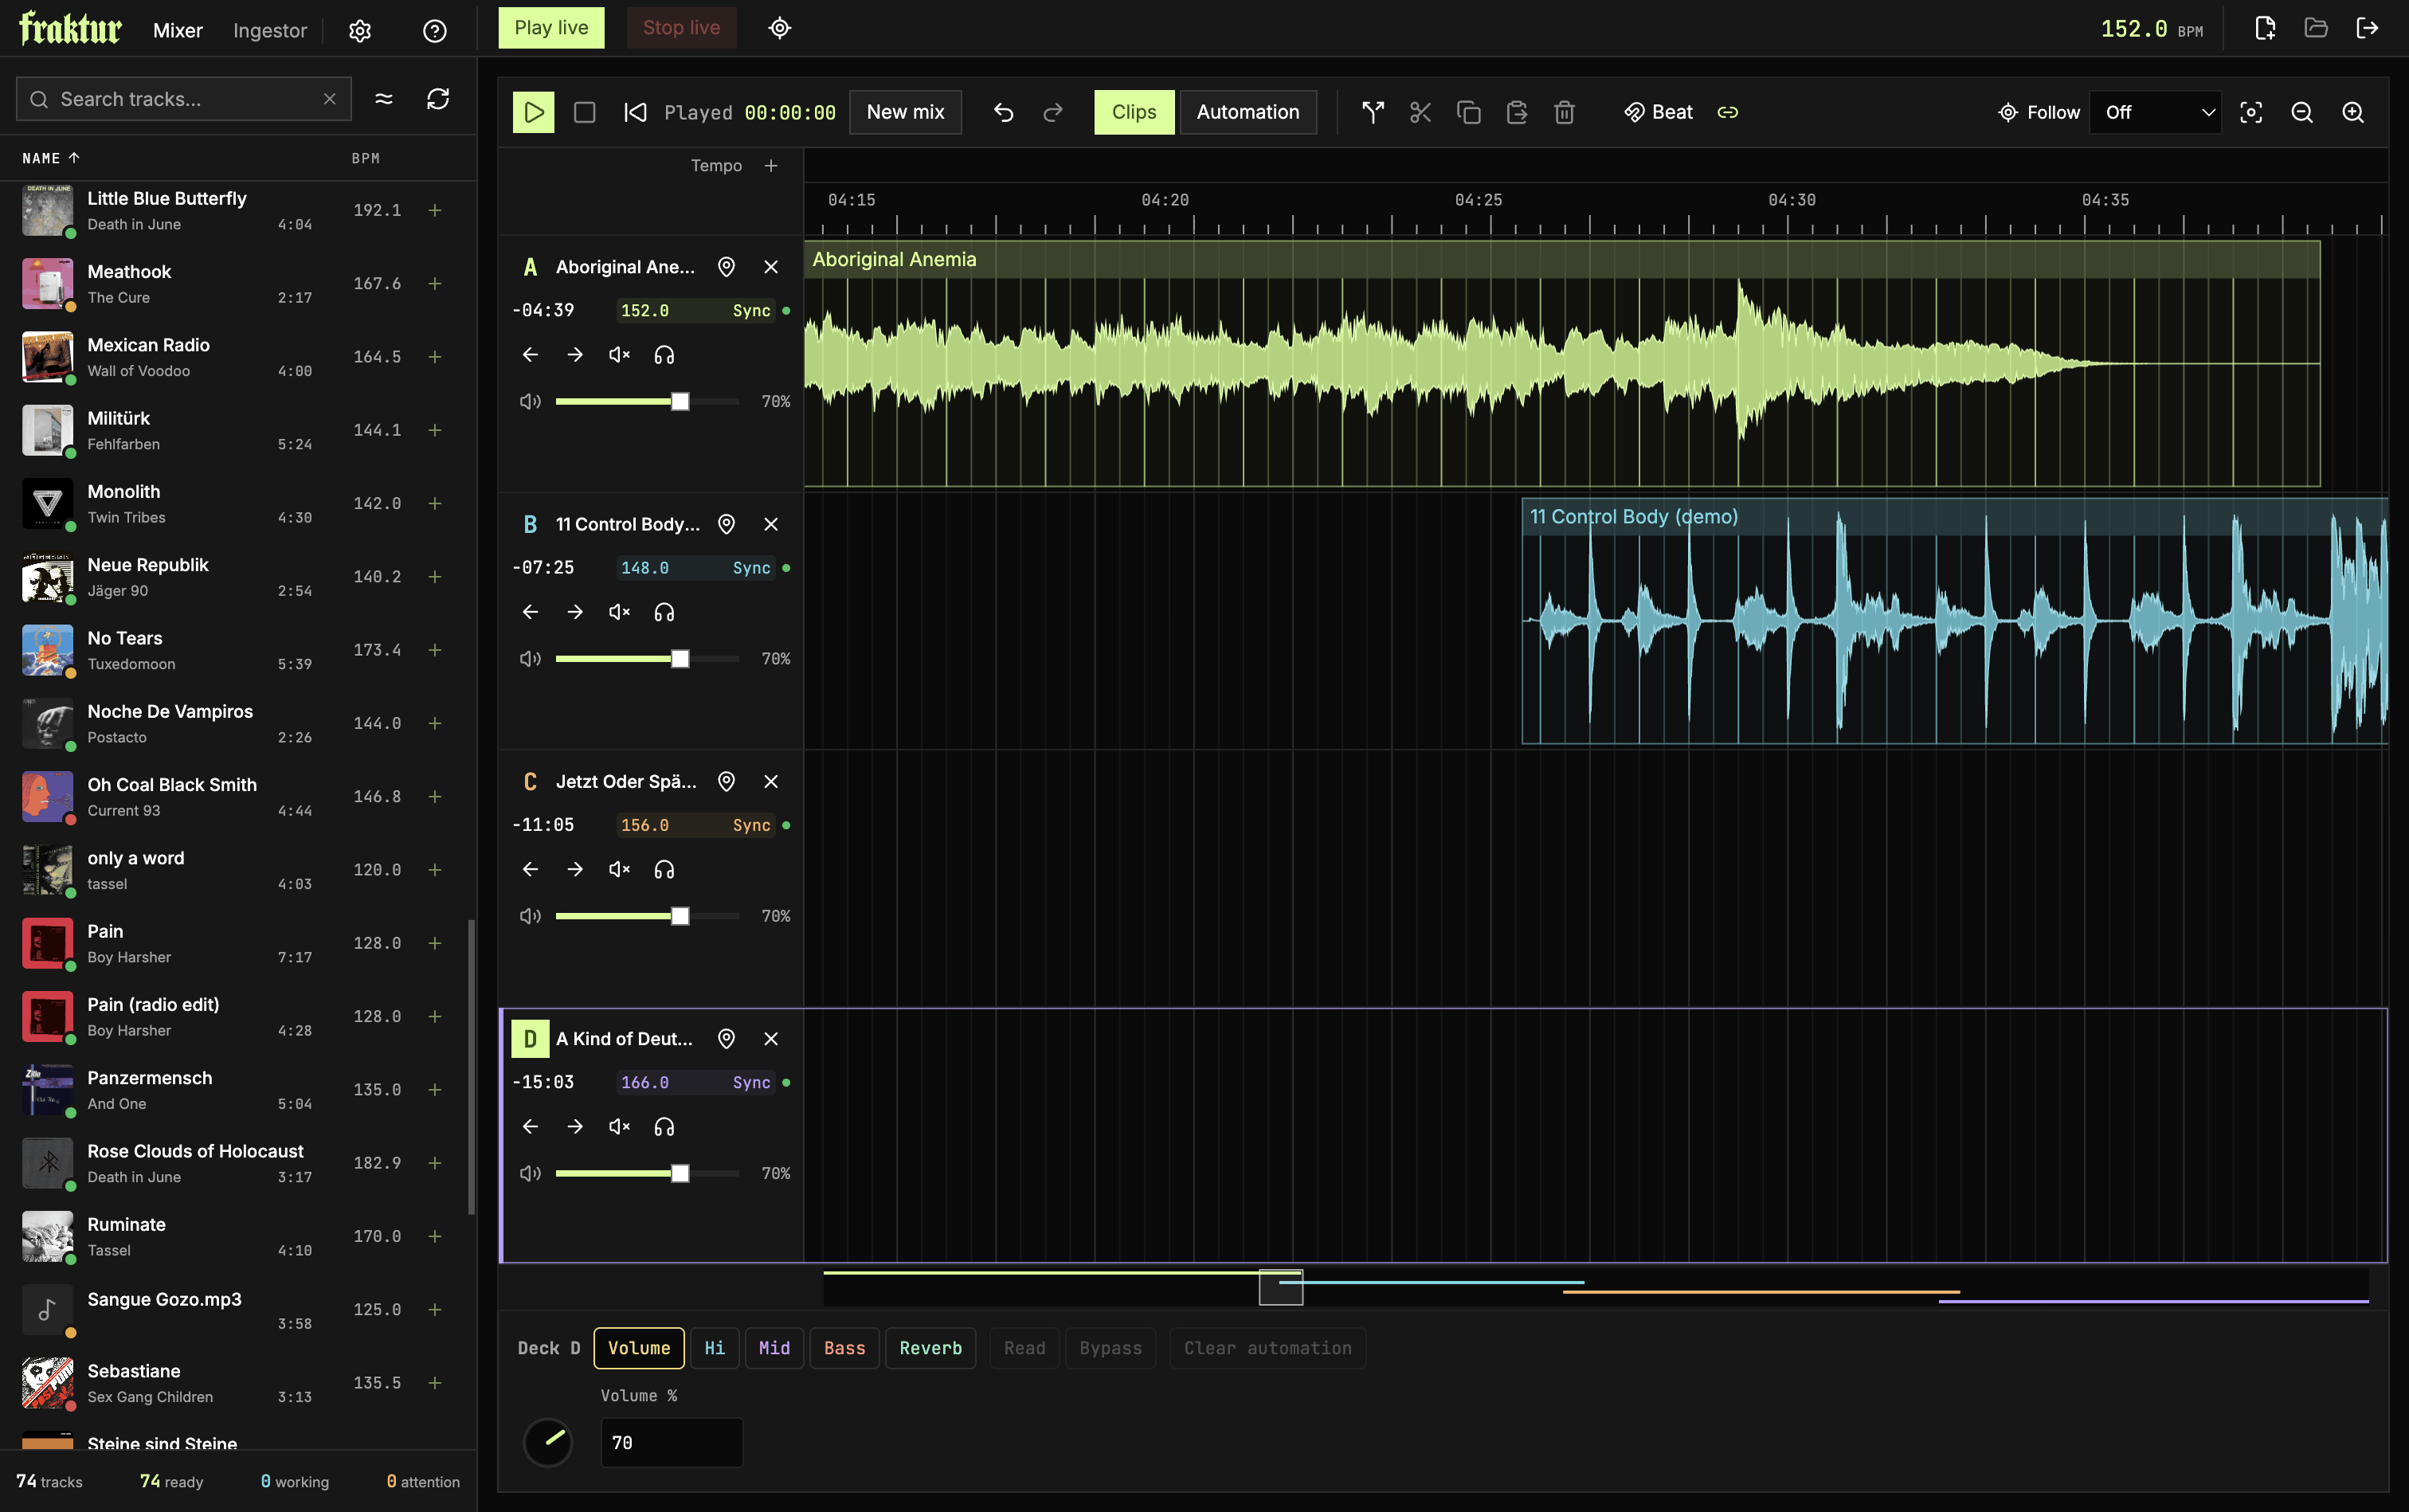Open the Mixer tab
Viewport: 2409px width, 1512px height.
pos(178,31)
